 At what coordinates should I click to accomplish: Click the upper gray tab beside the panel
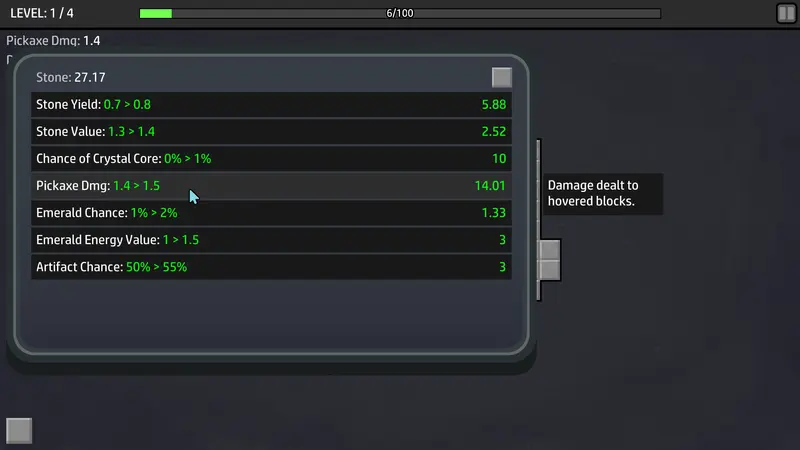550,250
